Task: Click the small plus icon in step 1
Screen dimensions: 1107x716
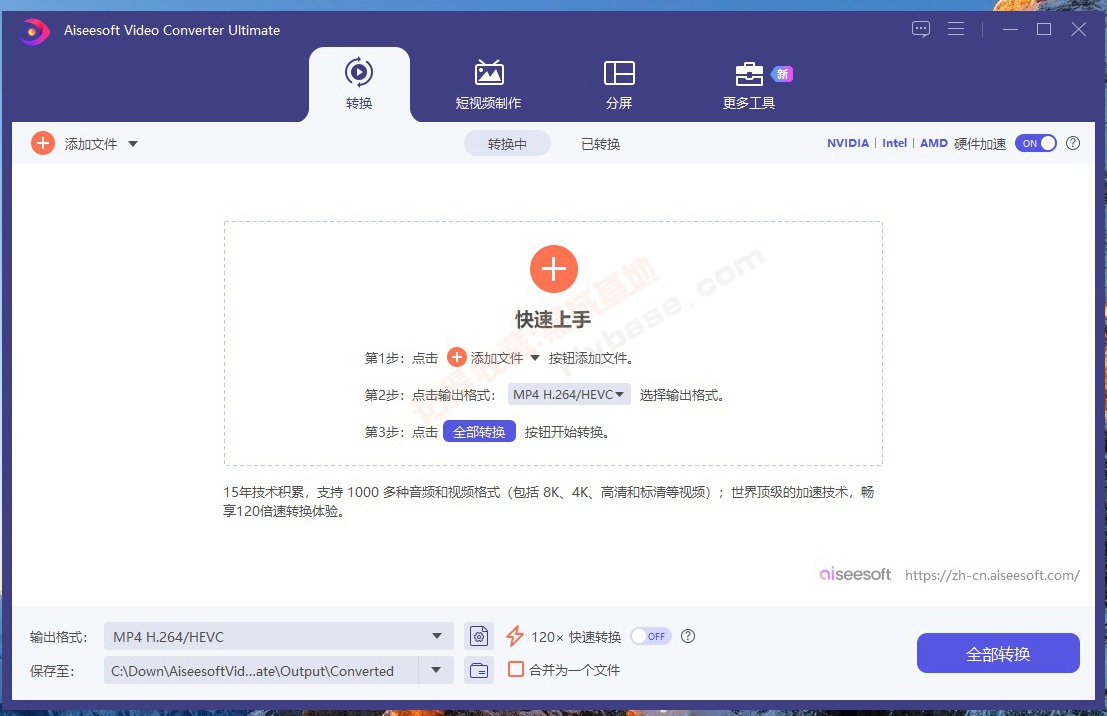Action: tap(457, 357)
